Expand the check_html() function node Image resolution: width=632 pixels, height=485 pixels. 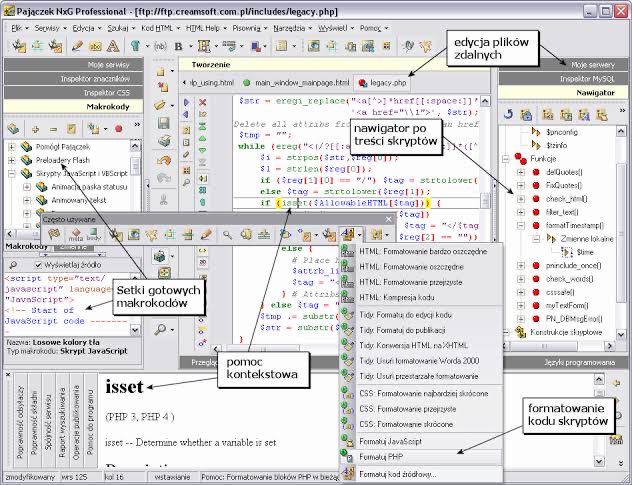pos(521,199)
